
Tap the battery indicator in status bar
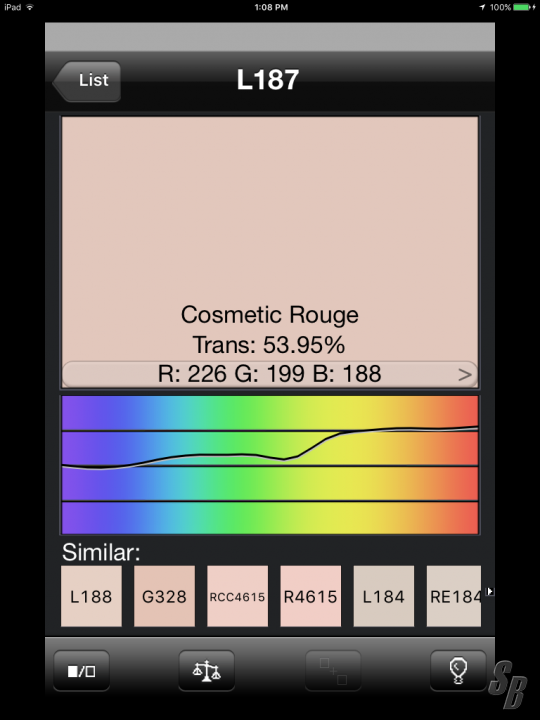pyautogui.click(x=524, y=7)
